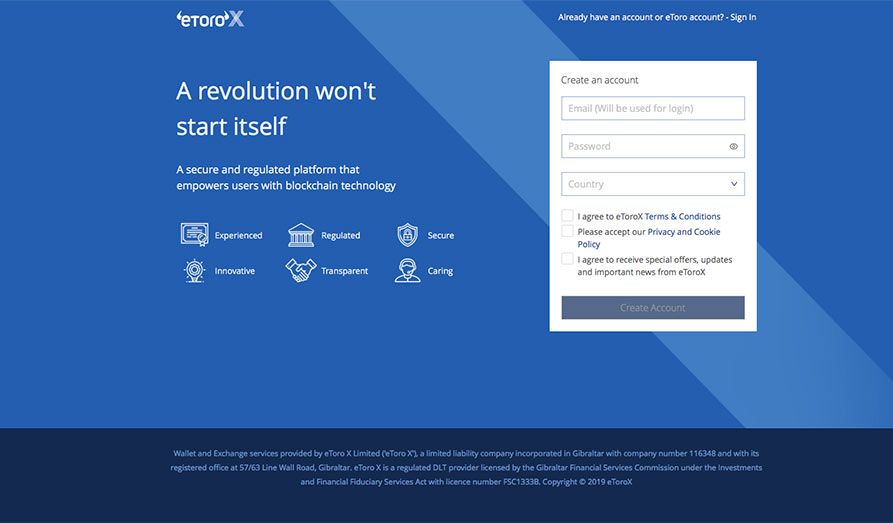Click the Email input field
This screenshot has height=523, width=893.
[x=653, y=108]
